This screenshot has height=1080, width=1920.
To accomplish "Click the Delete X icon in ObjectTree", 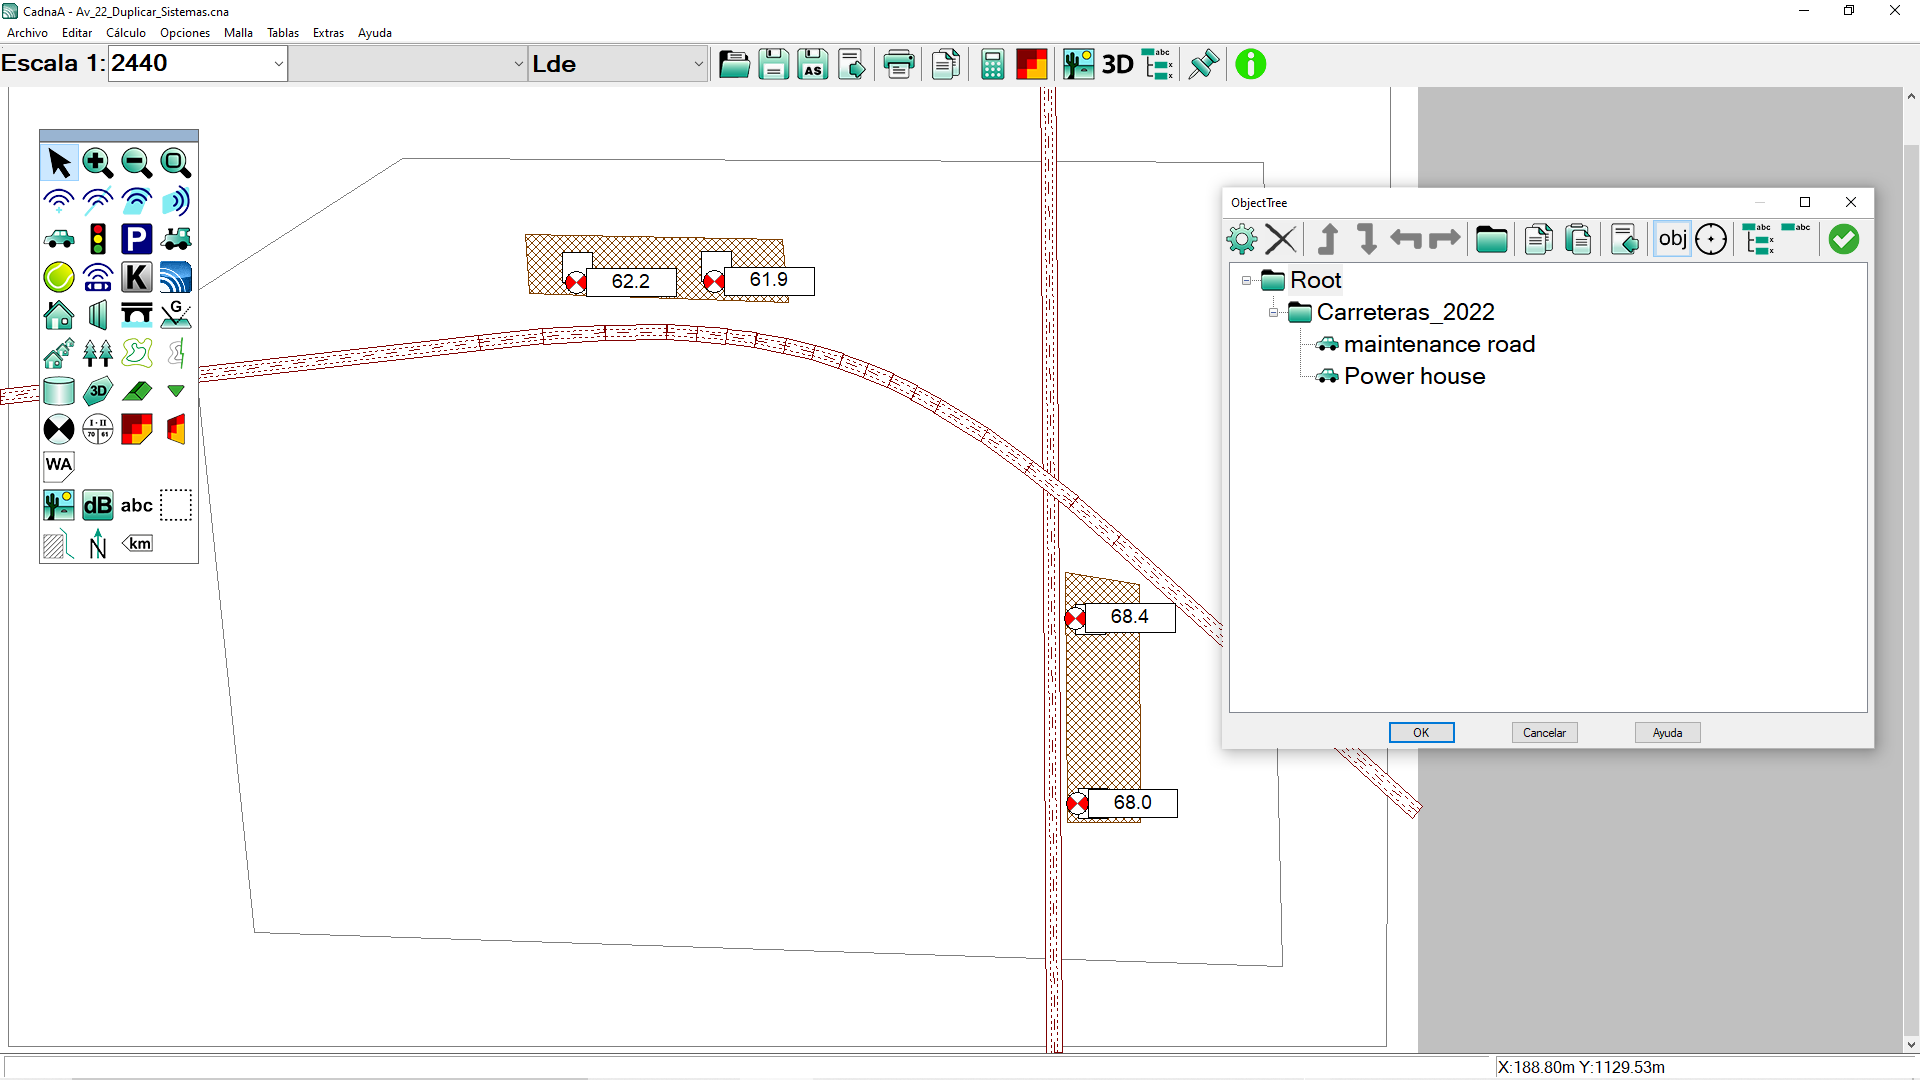I will (x=1280, y=239).
